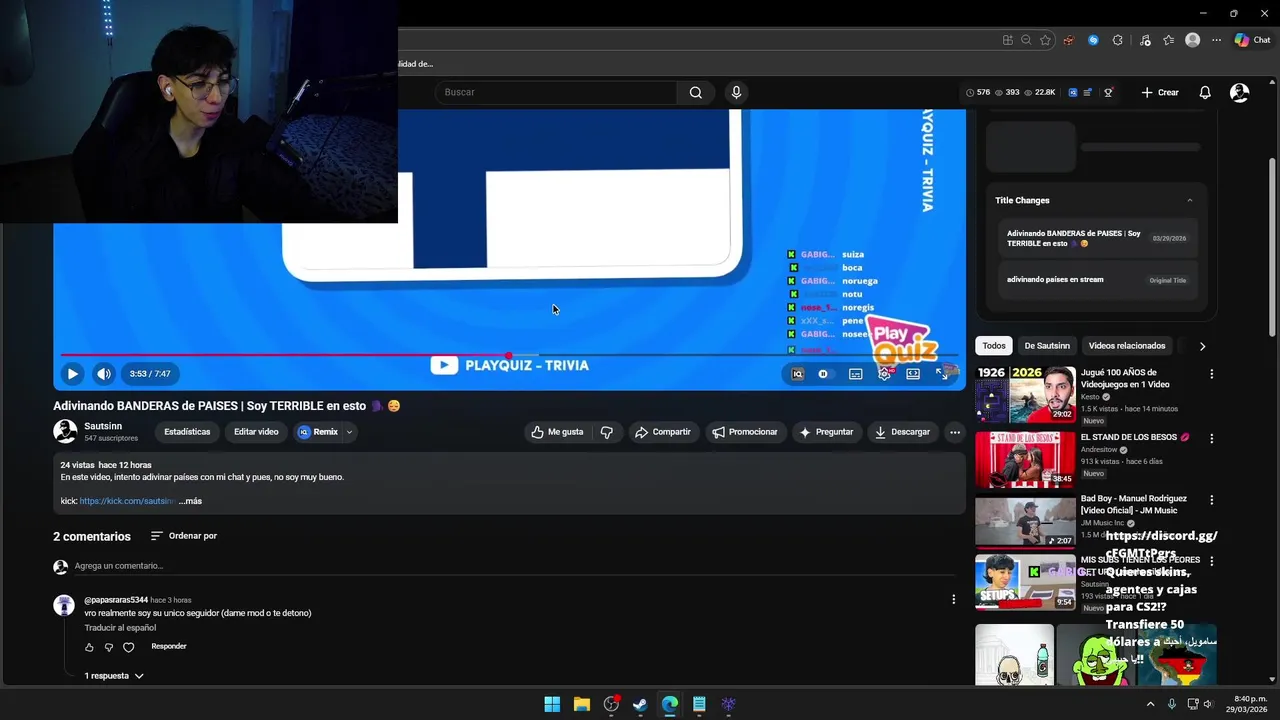
Task: Click the Compartir share button
Action: pos(662,432)
